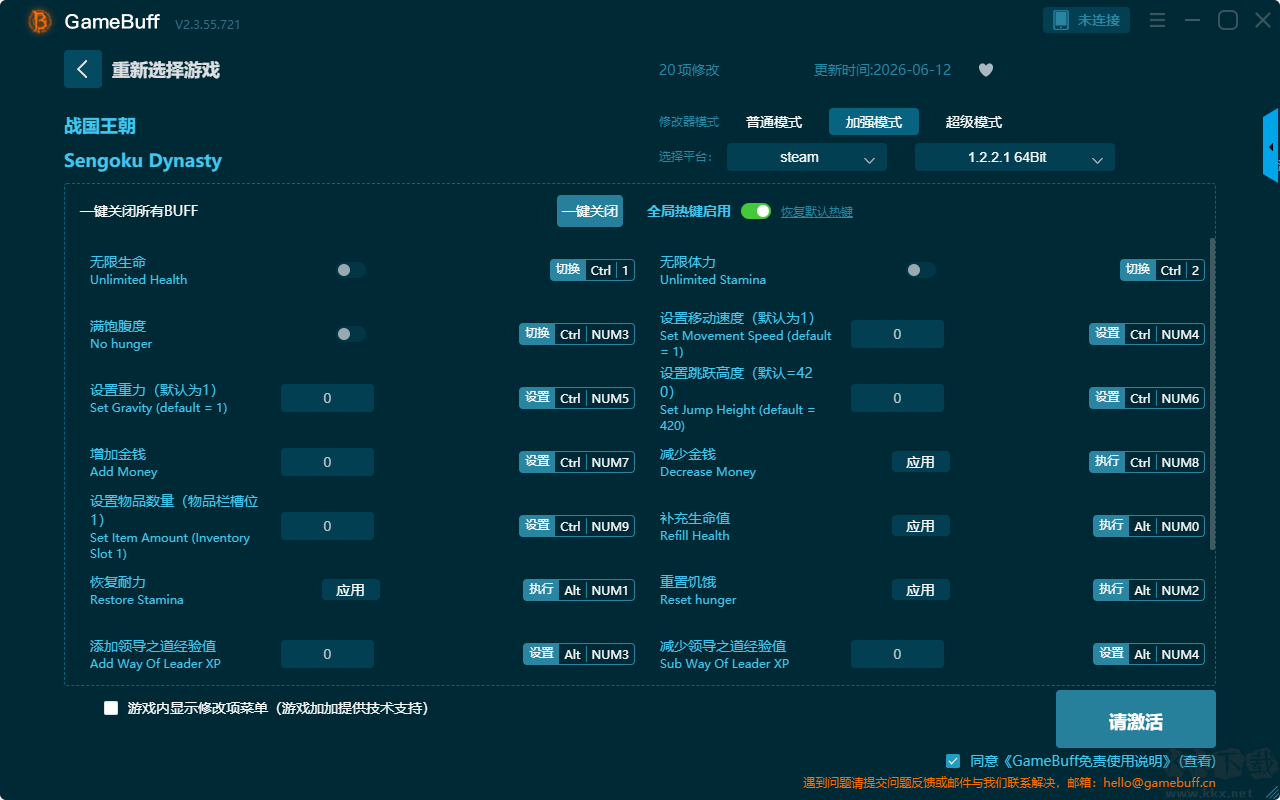Click Reset hunger hotkey Alt NUM2
The image size is (1280, 800).
1149,590
